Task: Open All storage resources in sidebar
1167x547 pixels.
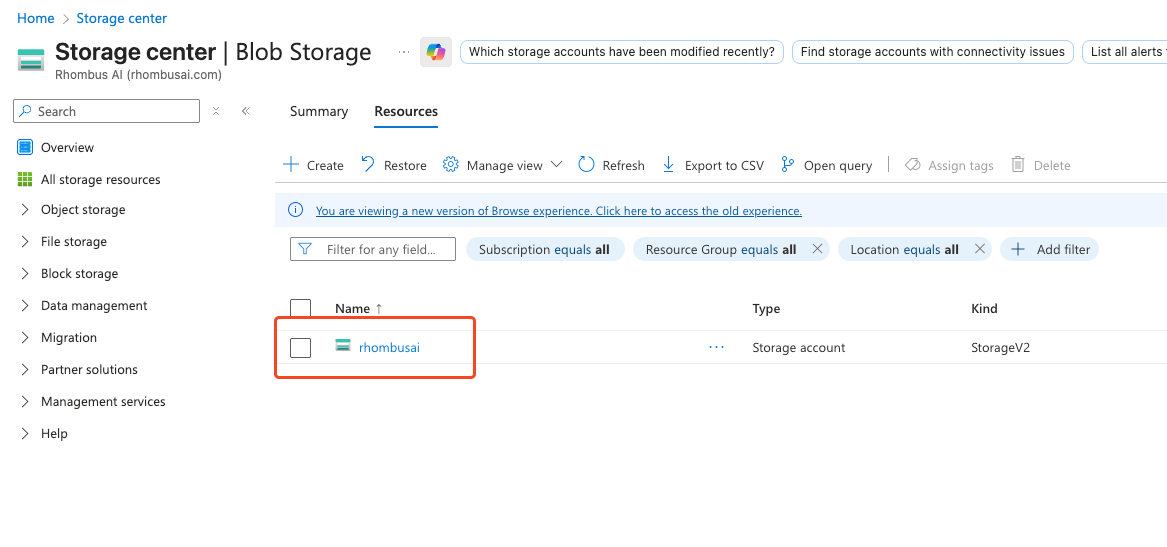Action: 100,179
